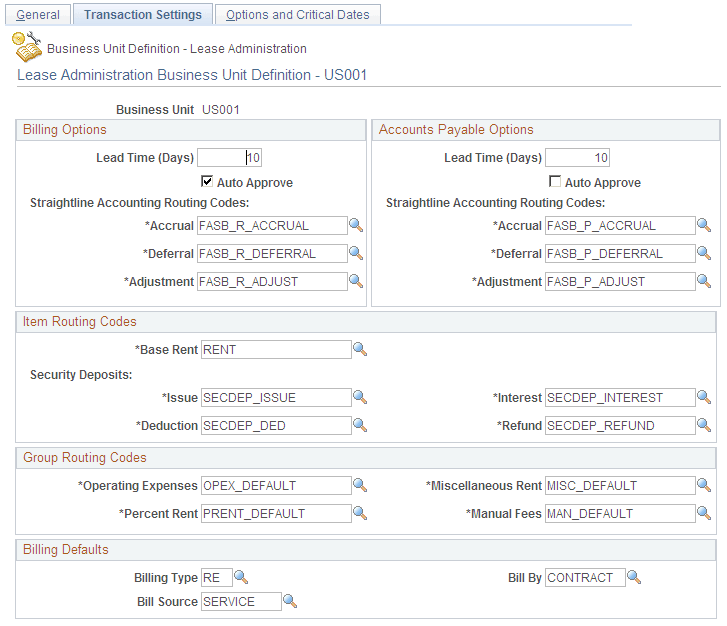727x626 pixels.
Task: Click Accounts Payable Lead Time field
Action: pos(578,158)
